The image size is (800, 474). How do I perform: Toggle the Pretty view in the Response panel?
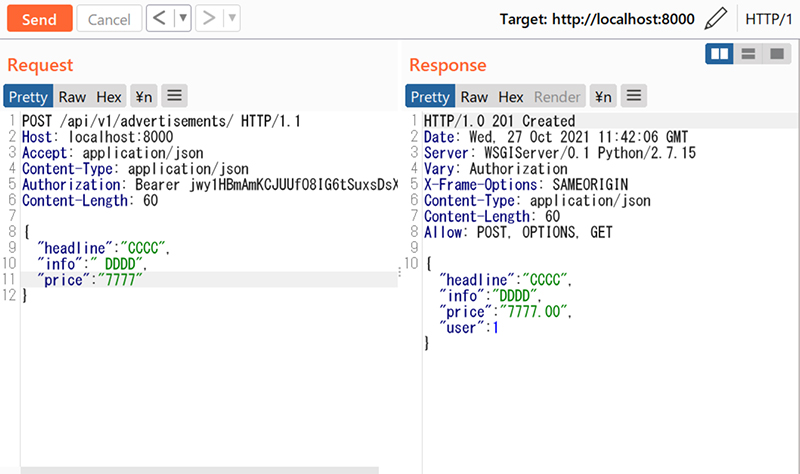coord(430,96)
